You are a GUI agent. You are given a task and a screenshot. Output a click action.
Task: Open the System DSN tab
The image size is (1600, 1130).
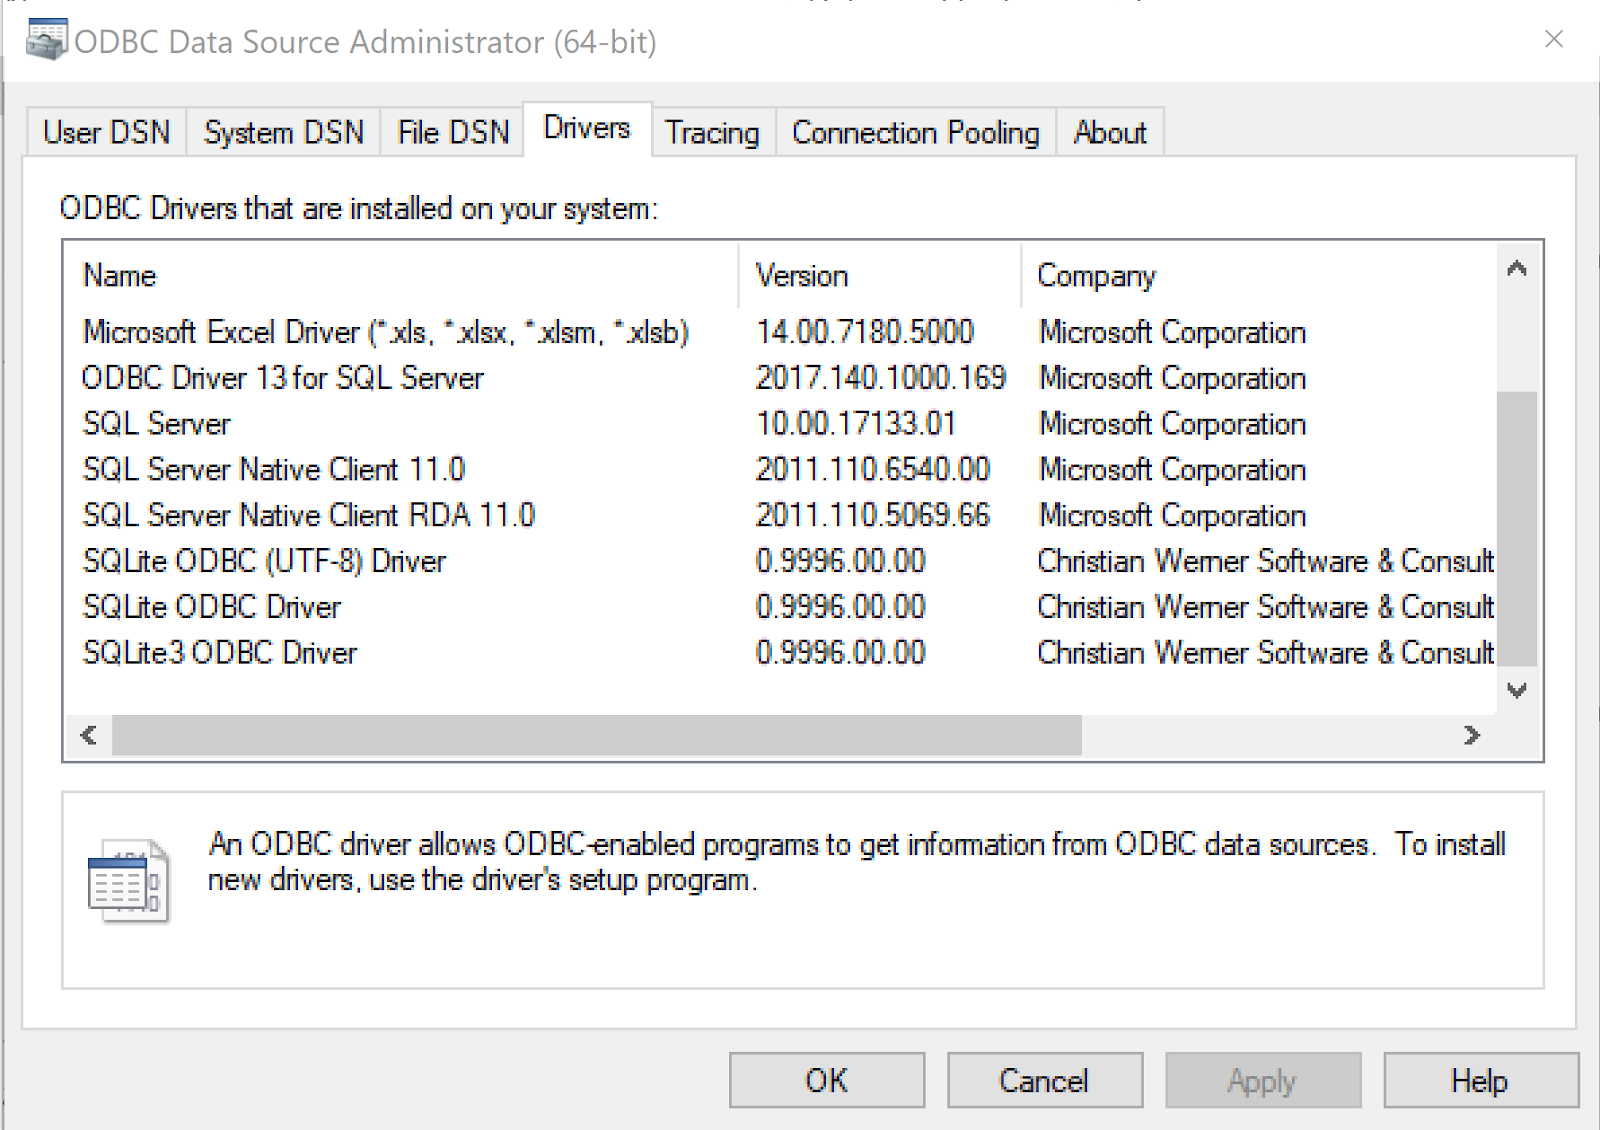point(284,132)
